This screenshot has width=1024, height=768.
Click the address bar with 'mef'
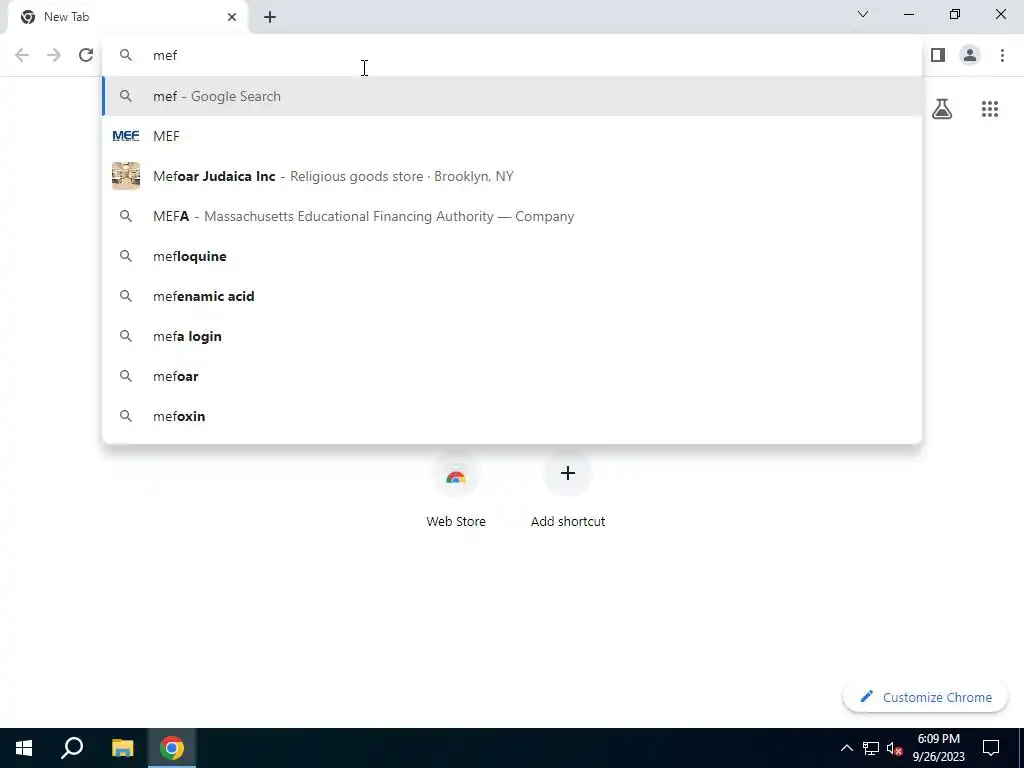[x=512, y=55]
